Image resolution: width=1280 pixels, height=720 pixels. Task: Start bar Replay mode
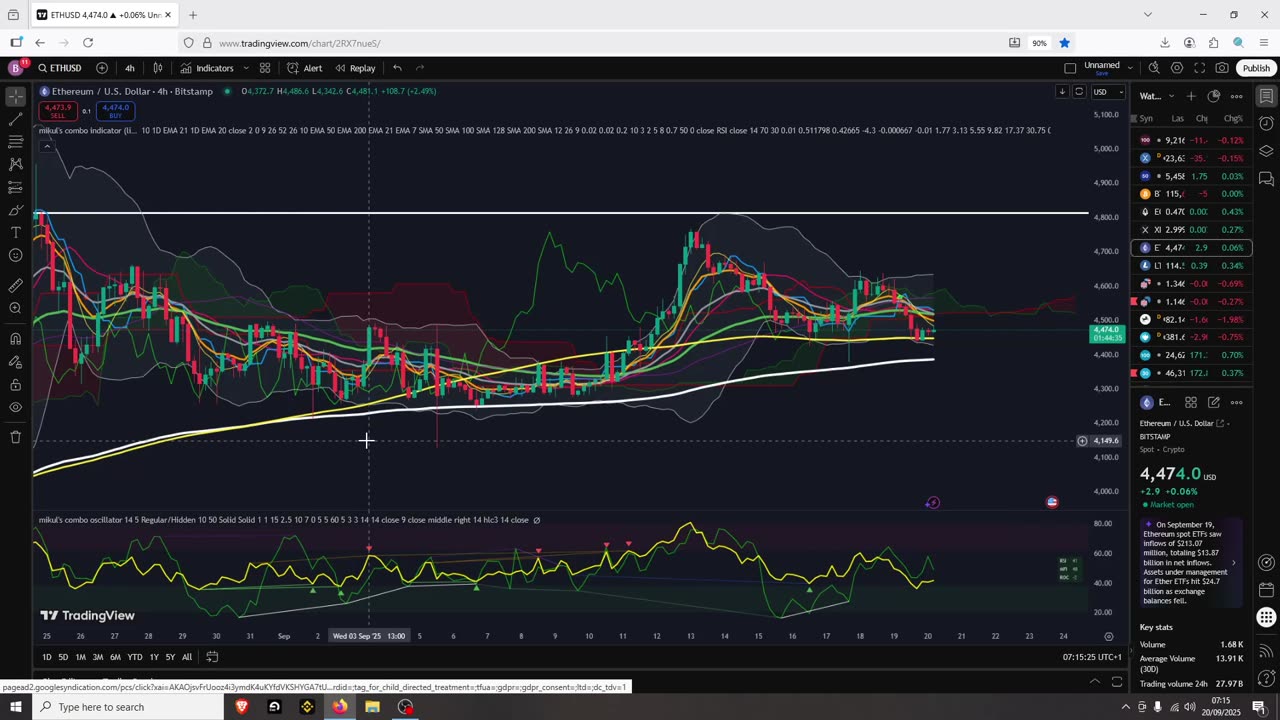point(355,68)
